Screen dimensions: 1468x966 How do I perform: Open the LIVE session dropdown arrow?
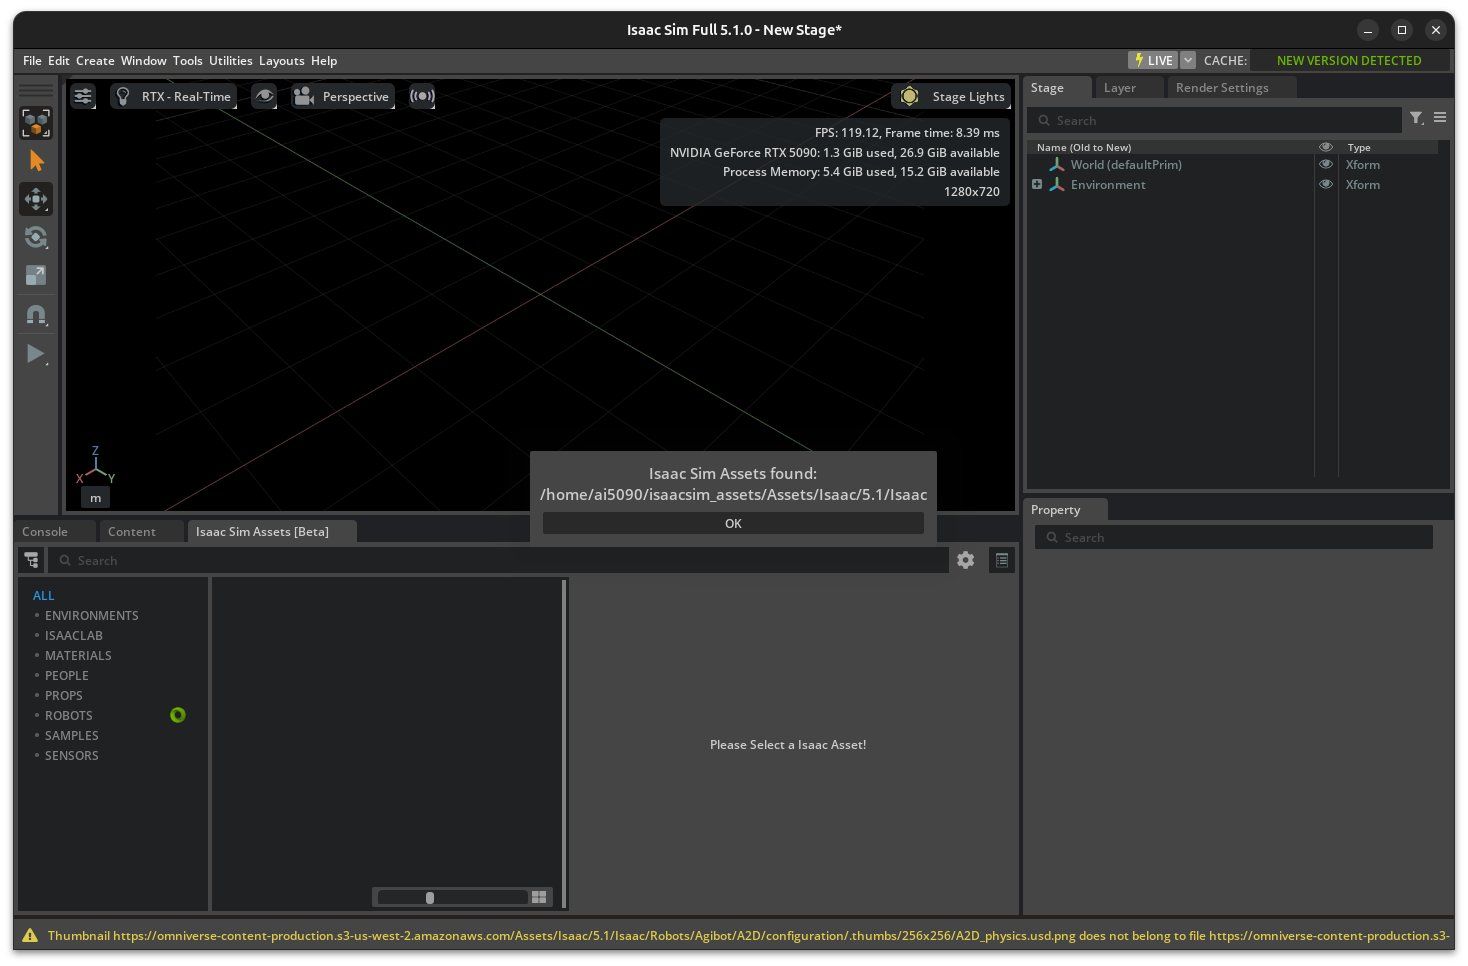pyautogui.click(x=1188, y=60)
